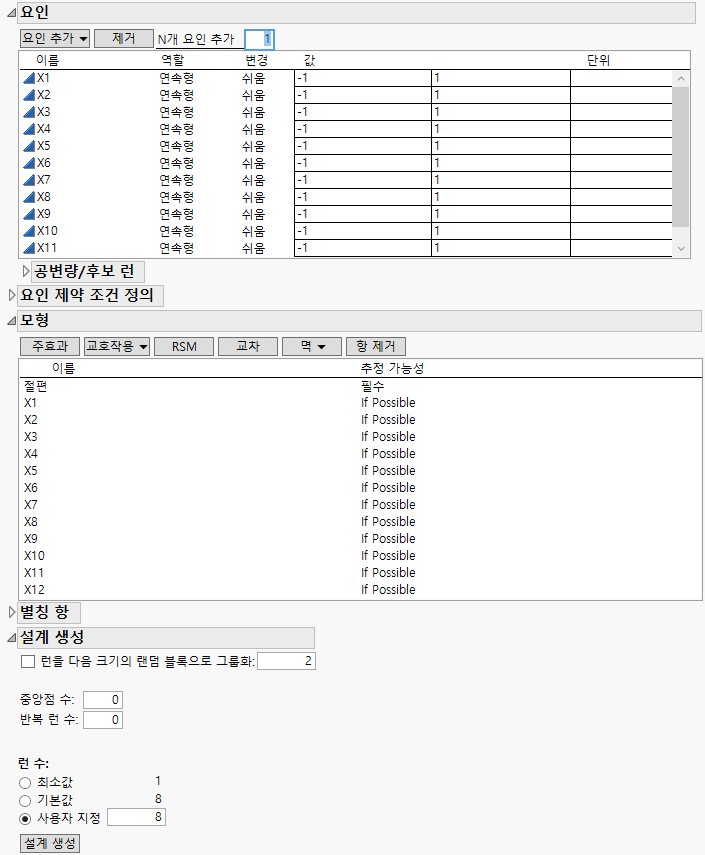
Task: Click the 이름 column header in factors table
Action: (47, 60)
